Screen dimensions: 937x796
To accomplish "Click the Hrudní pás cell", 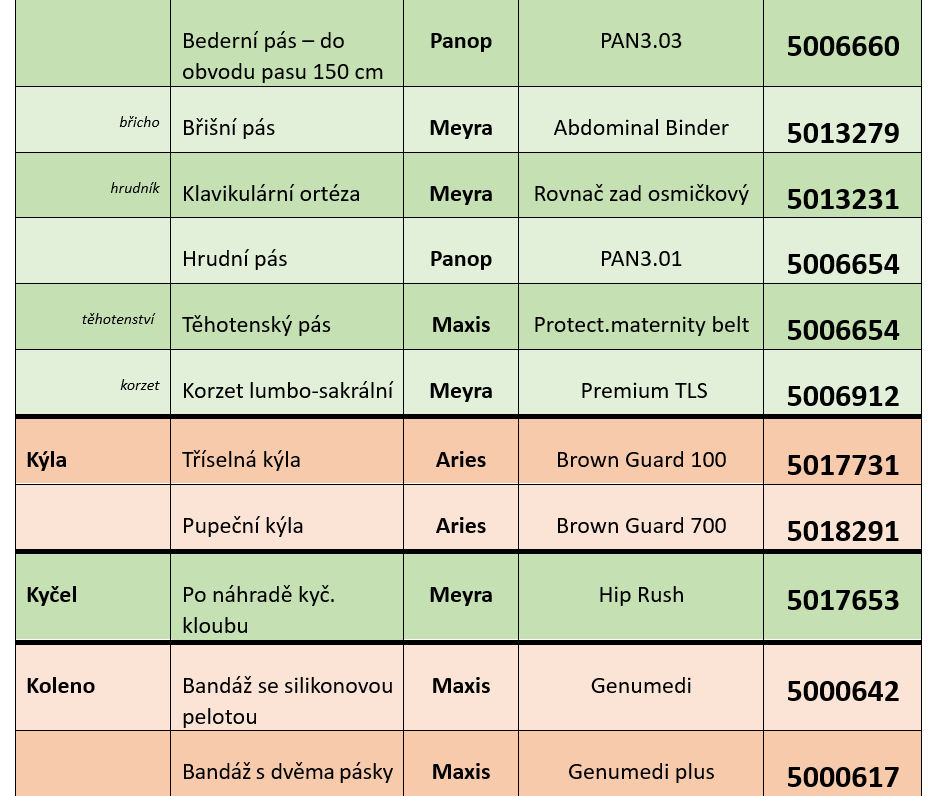I will (x=287, y=251).
